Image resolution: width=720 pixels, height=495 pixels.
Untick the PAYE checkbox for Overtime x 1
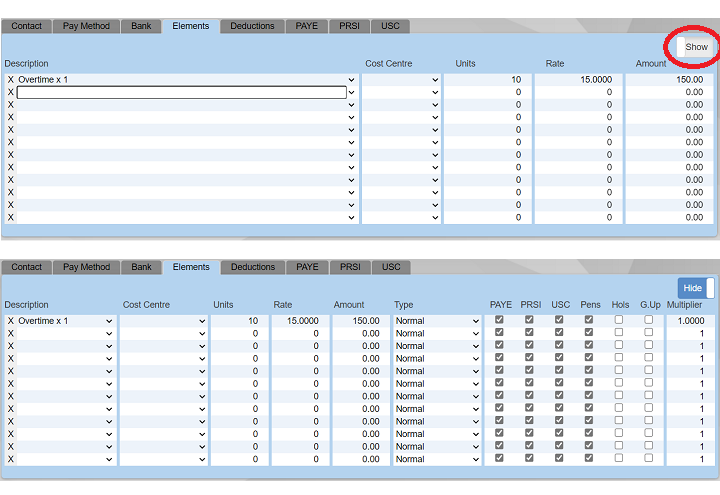(x=500, y=321)
